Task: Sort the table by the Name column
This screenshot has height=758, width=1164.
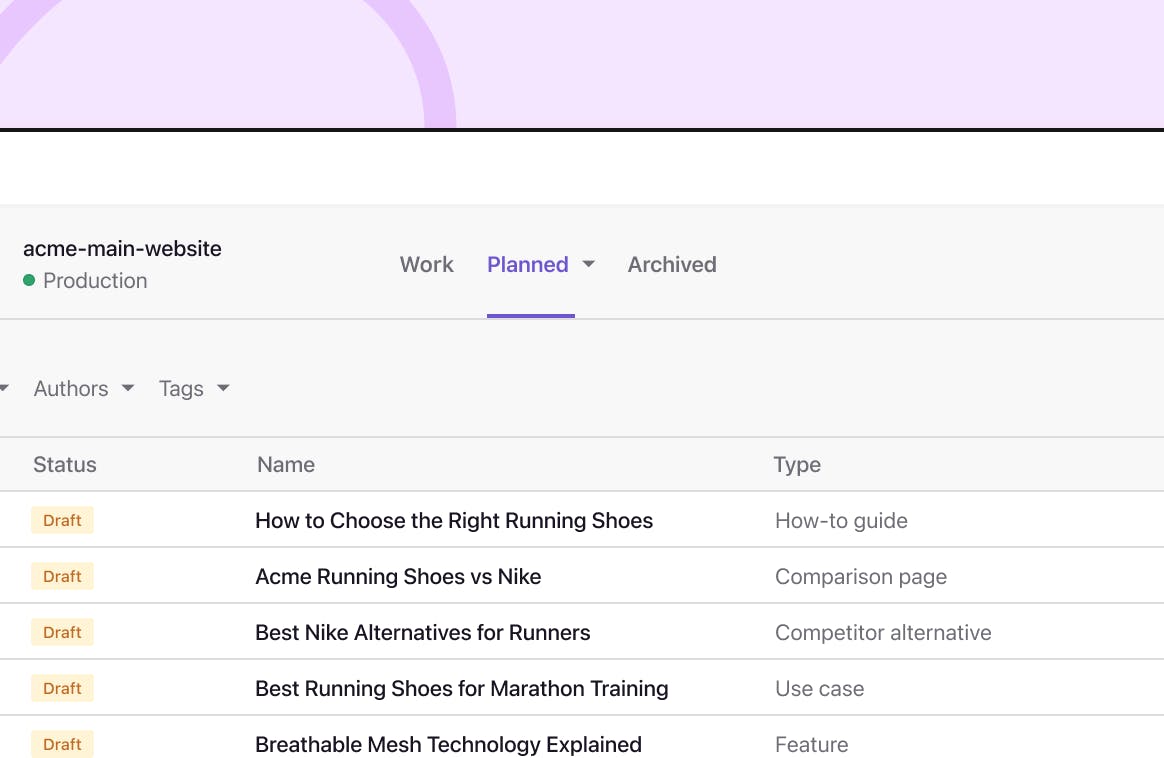Action: click(285, 464)
